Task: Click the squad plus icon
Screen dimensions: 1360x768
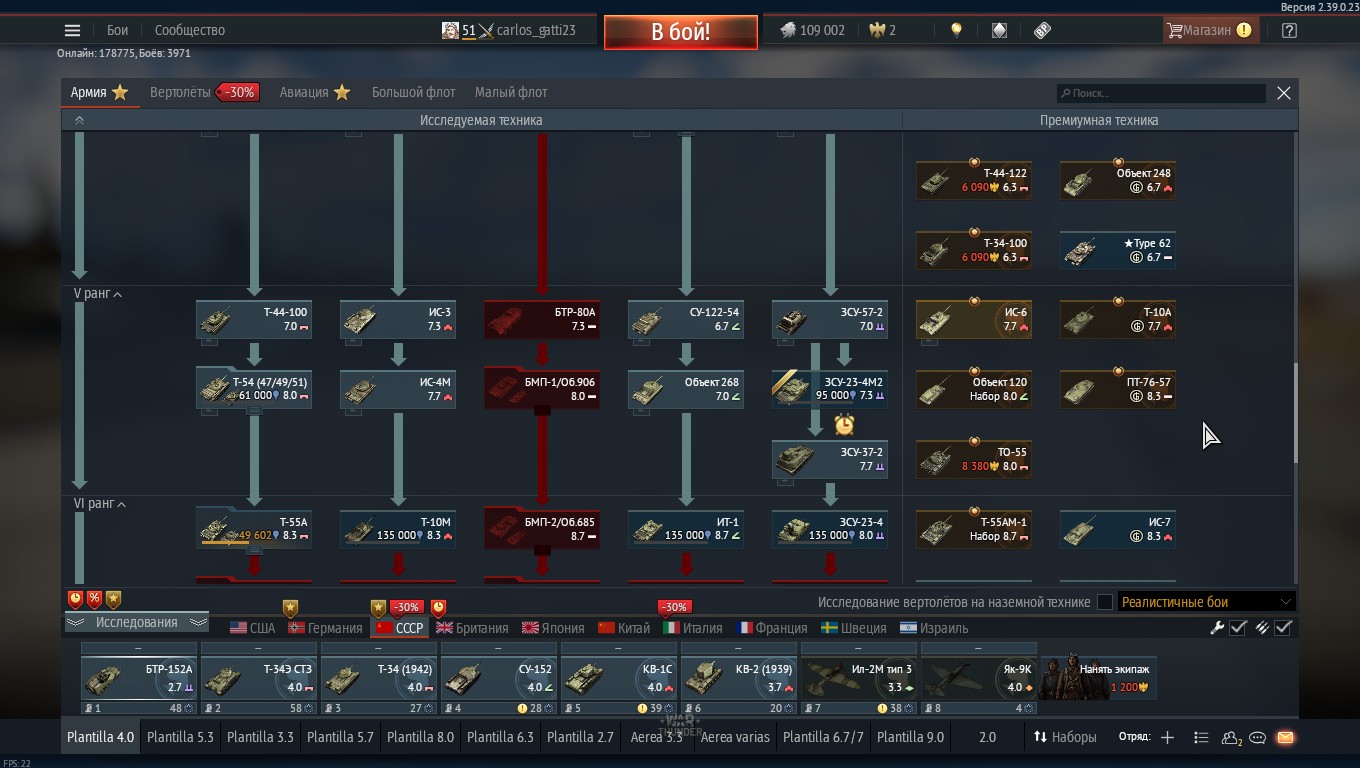Action: 1167,737
